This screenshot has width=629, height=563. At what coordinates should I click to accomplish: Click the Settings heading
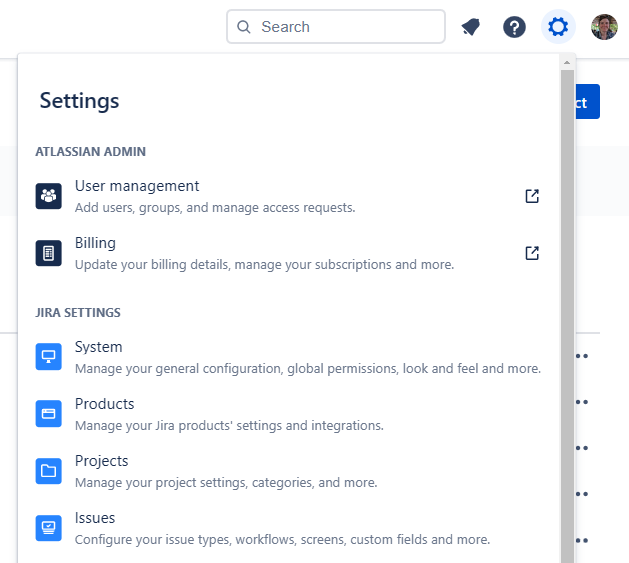(79, 101)
